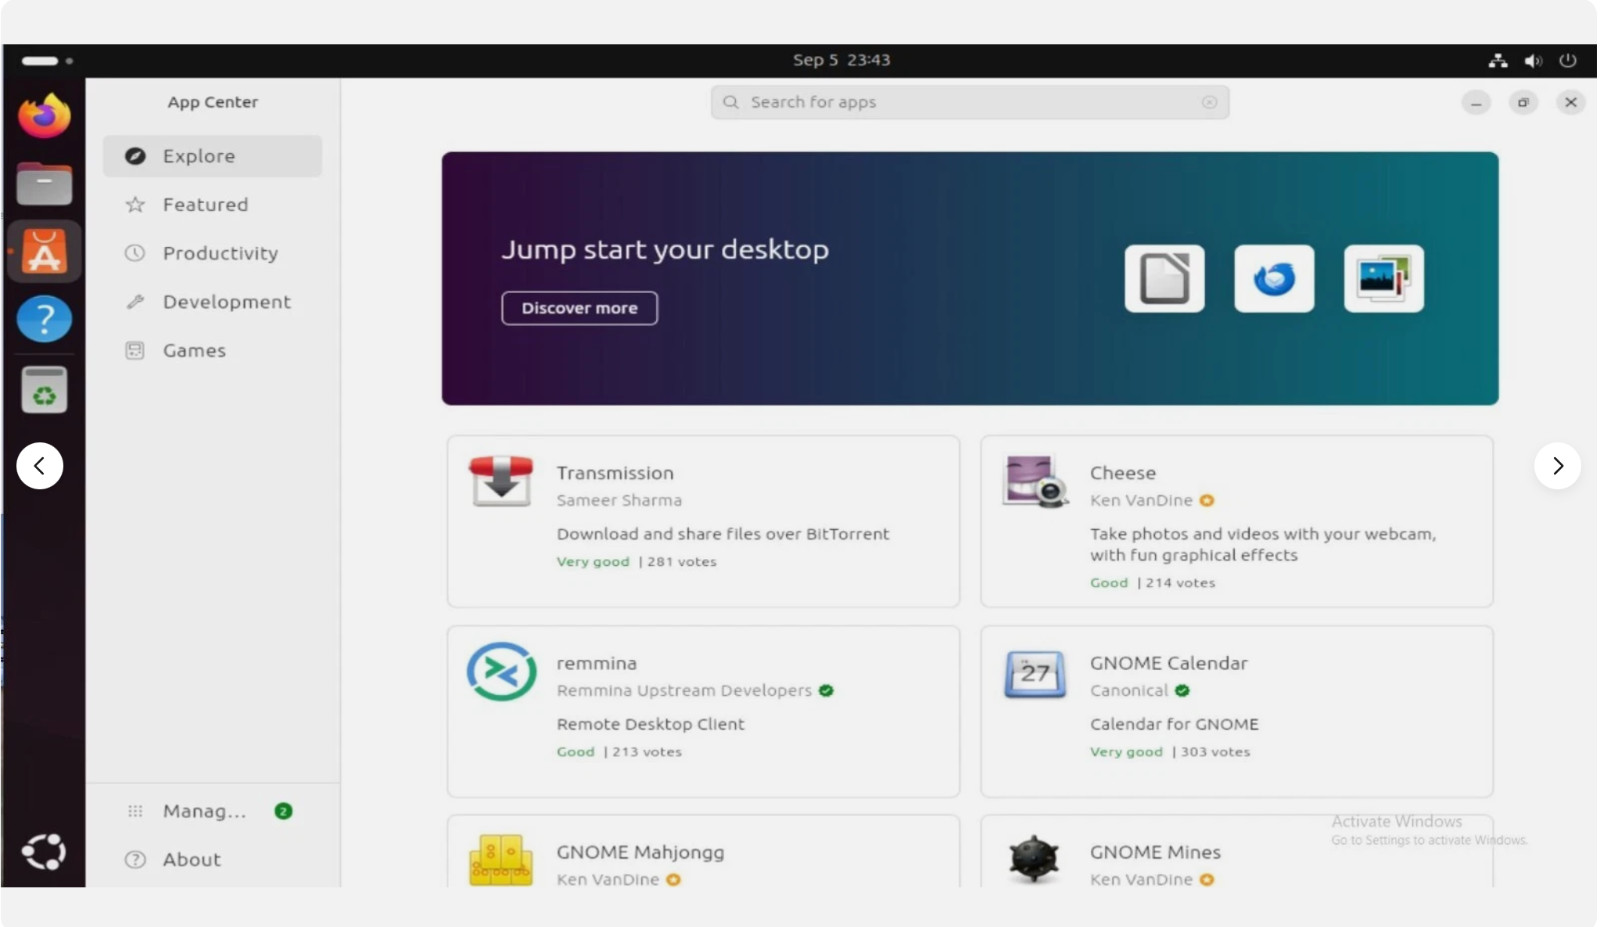The width and height of the screenshot is (1600, 927).
Task: Open the GNOME Calendar app title
Action: (1169, 663)
